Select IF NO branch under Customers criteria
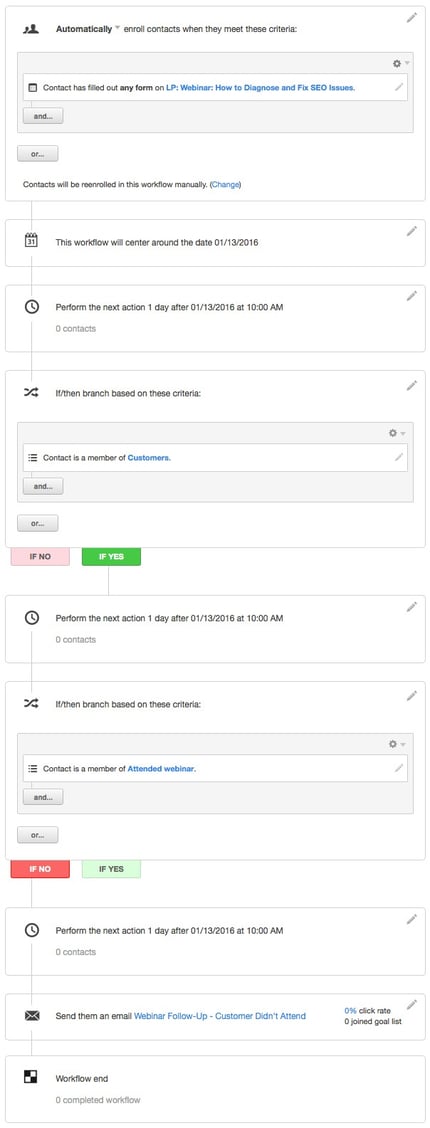The image size is (430, 1128). coord(40,557)
